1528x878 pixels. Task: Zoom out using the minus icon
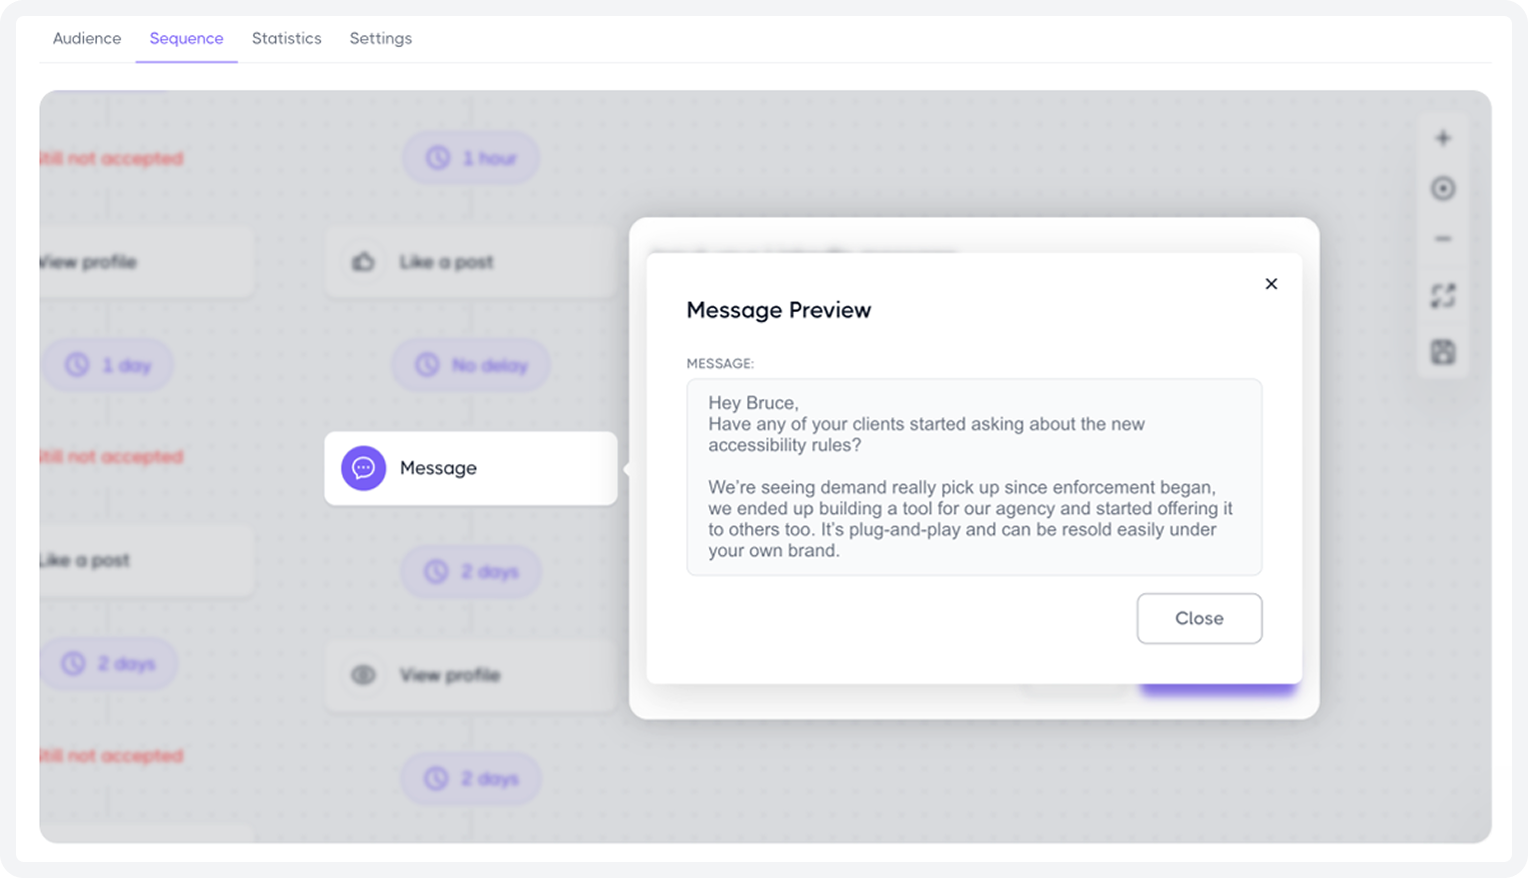pos(1443,238)
